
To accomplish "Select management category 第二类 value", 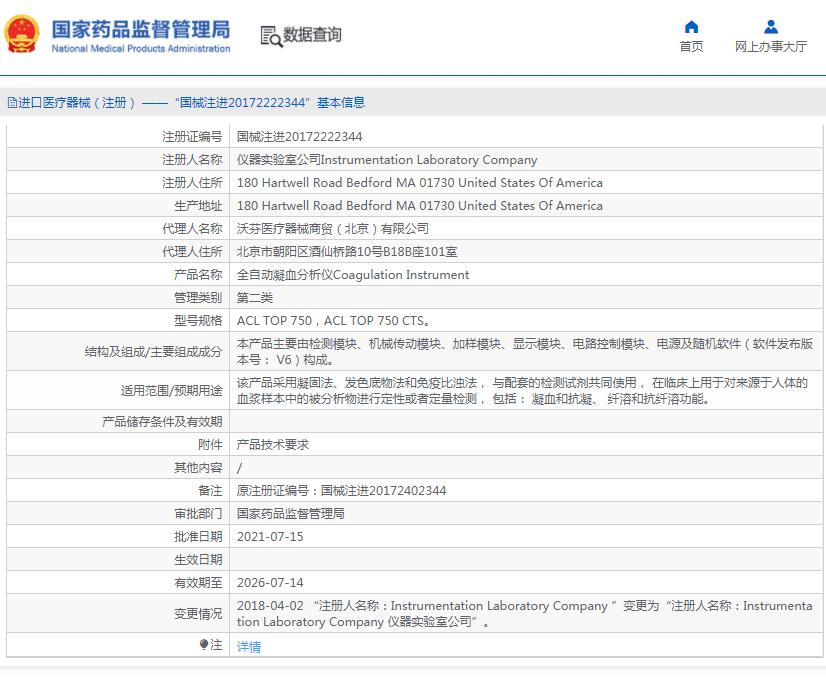I will [x=254, y=298].
